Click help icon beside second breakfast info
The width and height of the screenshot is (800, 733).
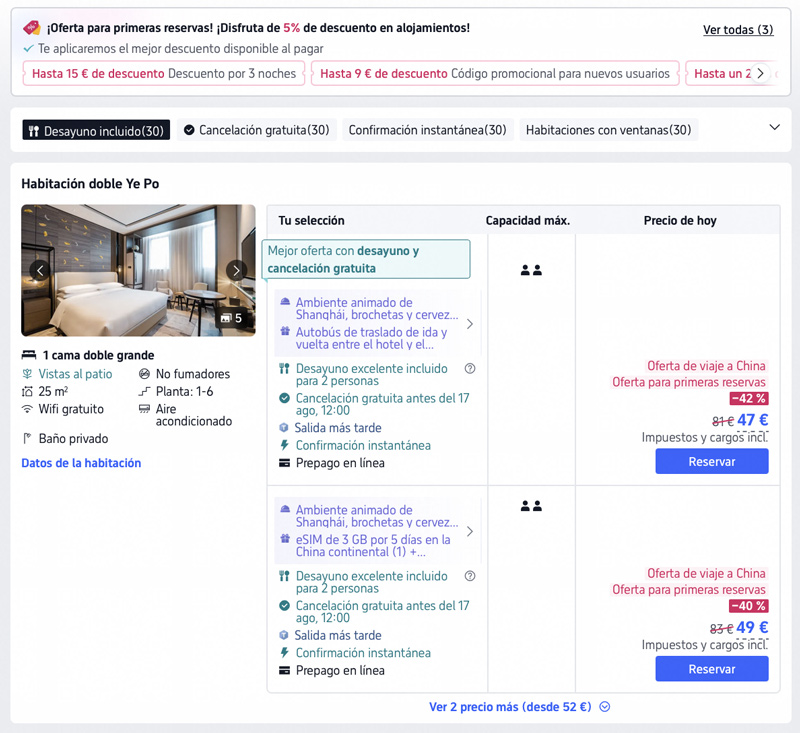click(470, 576)
